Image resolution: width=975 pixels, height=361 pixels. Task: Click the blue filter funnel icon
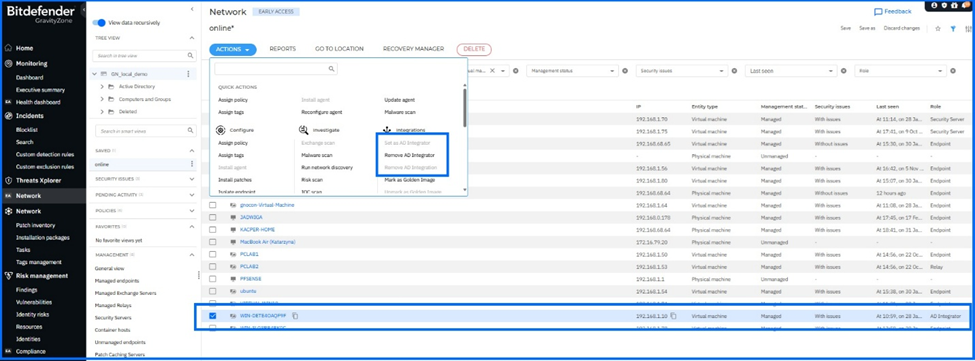953,29
